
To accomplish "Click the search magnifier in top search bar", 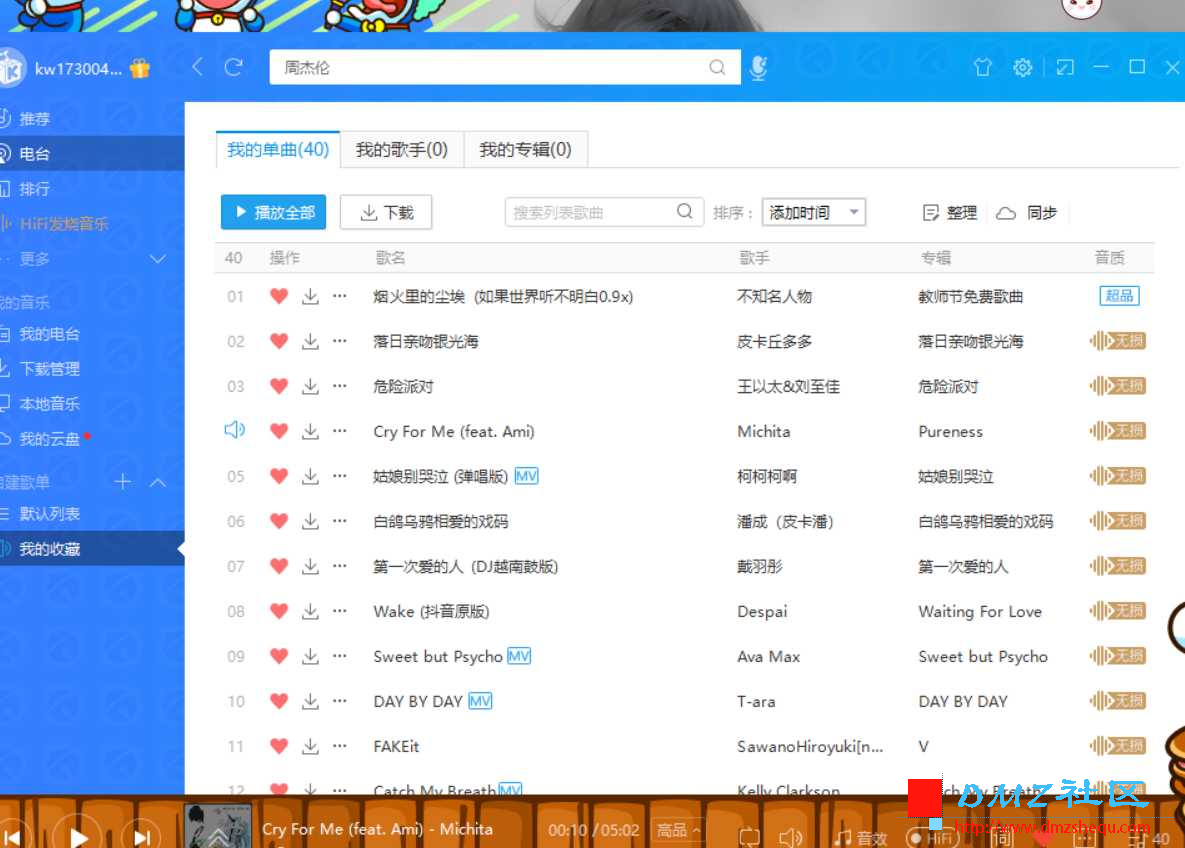I will pyautogui.click(x=717, y=67).
